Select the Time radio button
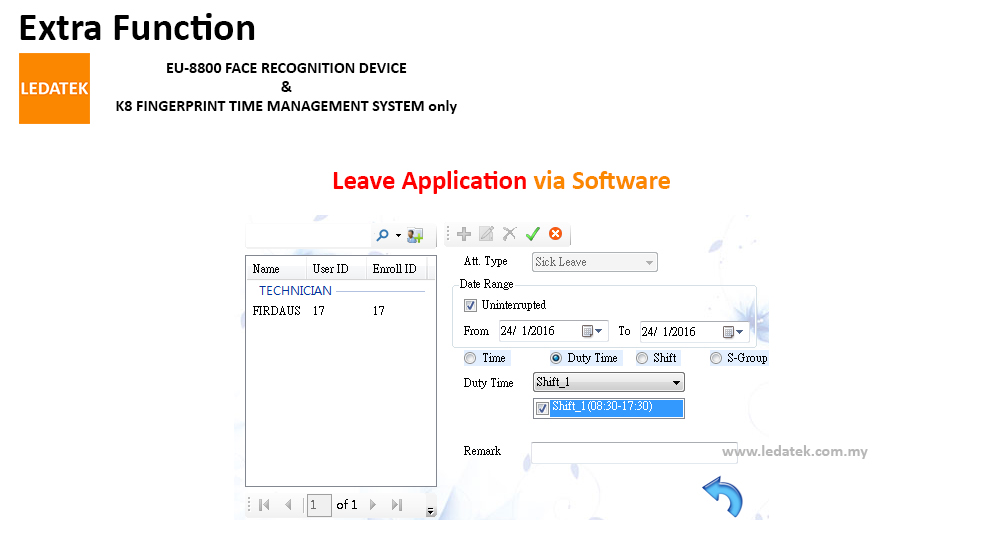1000x548 pixels. pos(470,359)
